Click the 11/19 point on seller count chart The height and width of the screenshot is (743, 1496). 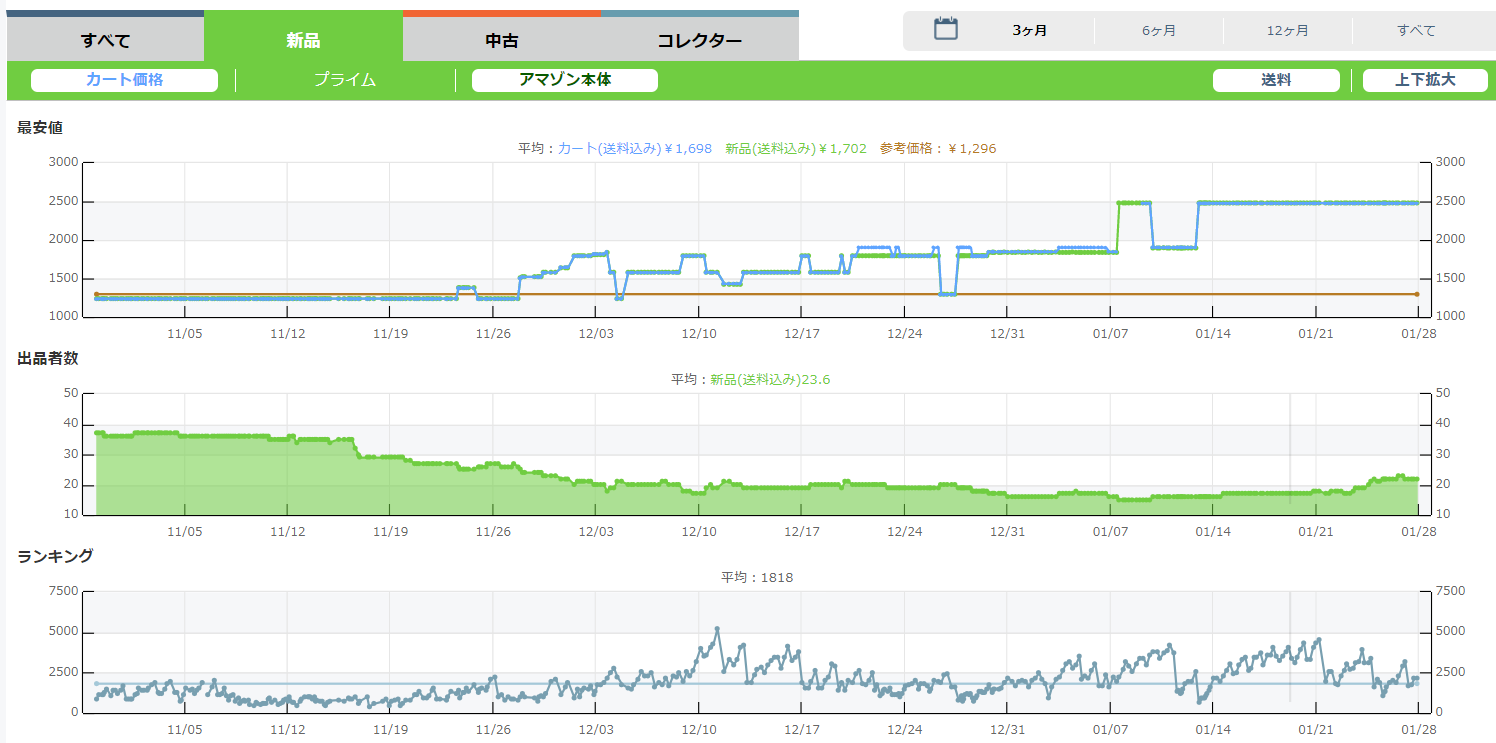(390, 457)
